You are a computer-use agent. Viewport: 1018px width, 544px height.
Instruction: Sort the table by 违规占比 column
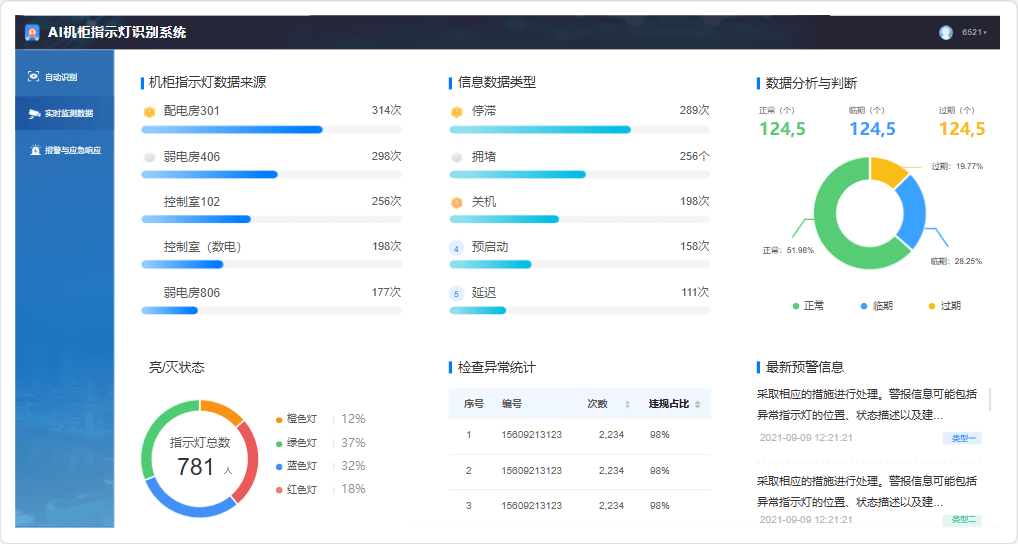pos(697,404)
